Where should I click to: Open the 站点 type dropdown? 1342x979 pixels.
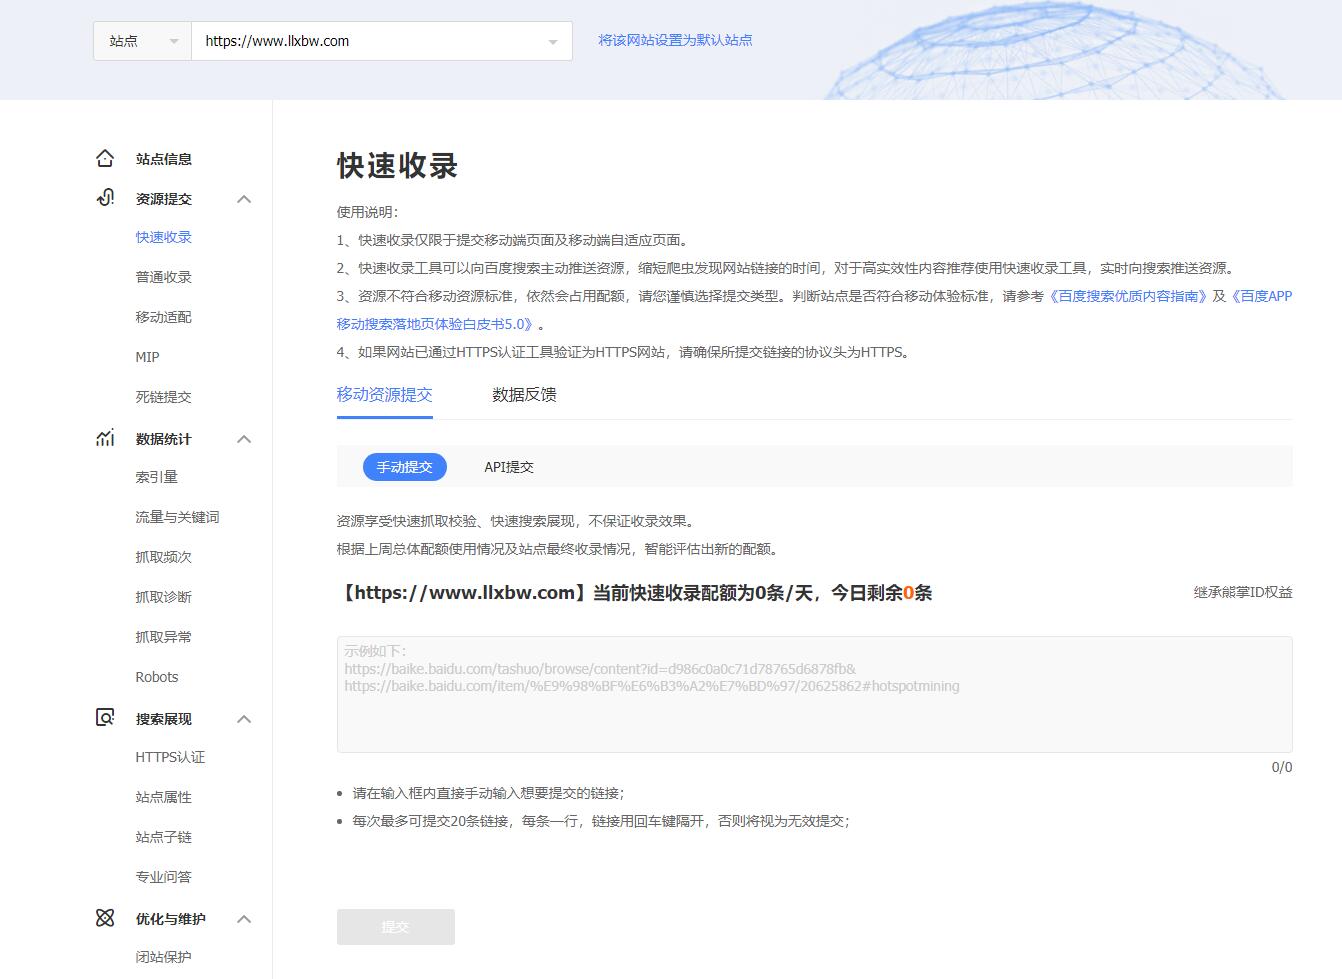[142, 41]
